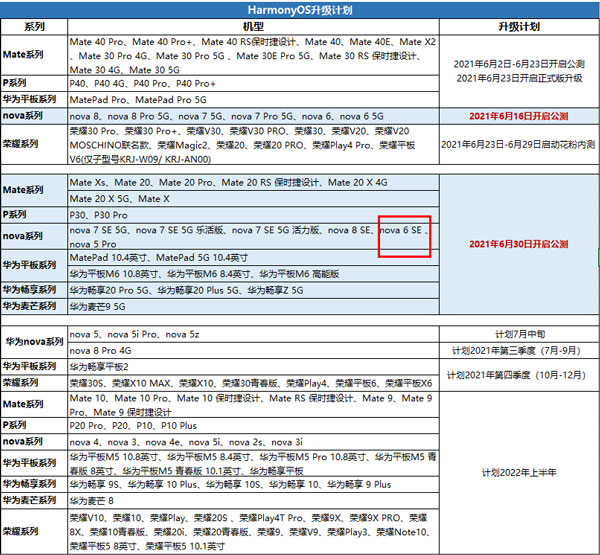
Task: Select the 系列 column header
Action: pyautogui.click(x=34, y=27)
